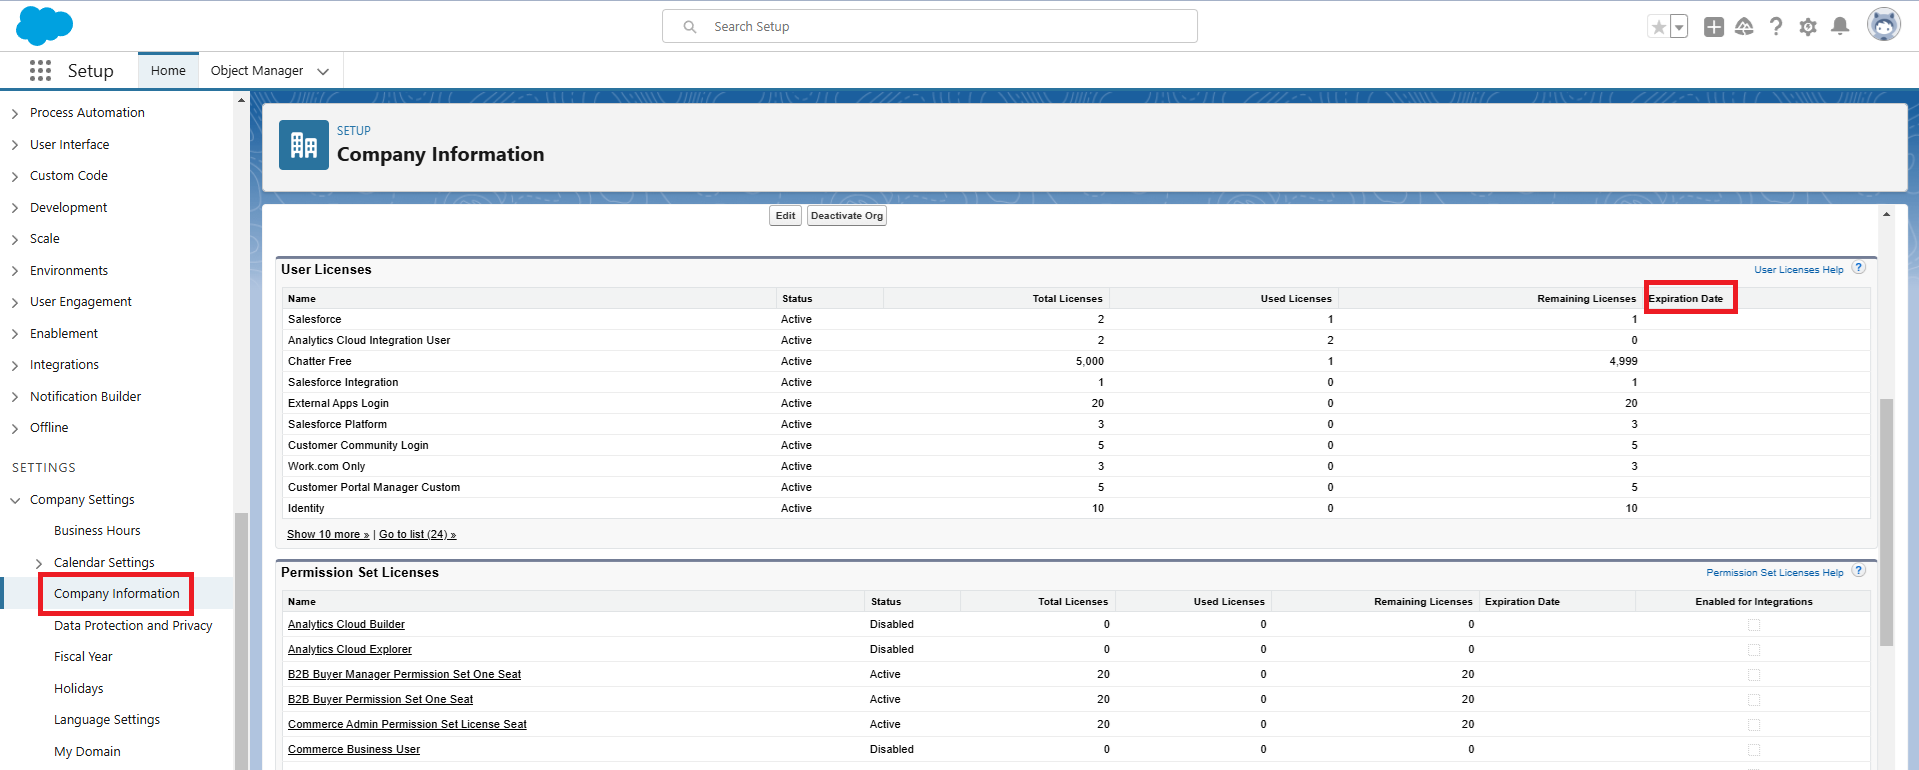Open Commerce Business User license
This screenshot has width=1919, height=770.
354,749
